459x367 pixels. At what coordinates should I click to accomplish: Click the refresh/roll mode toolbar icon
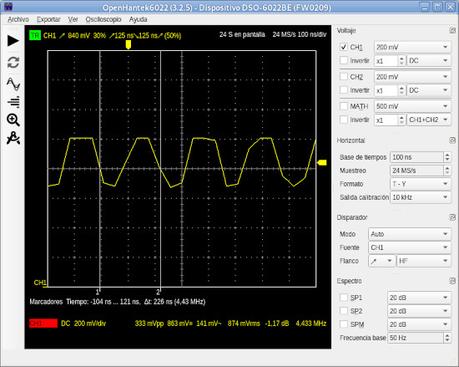(13, 62)
